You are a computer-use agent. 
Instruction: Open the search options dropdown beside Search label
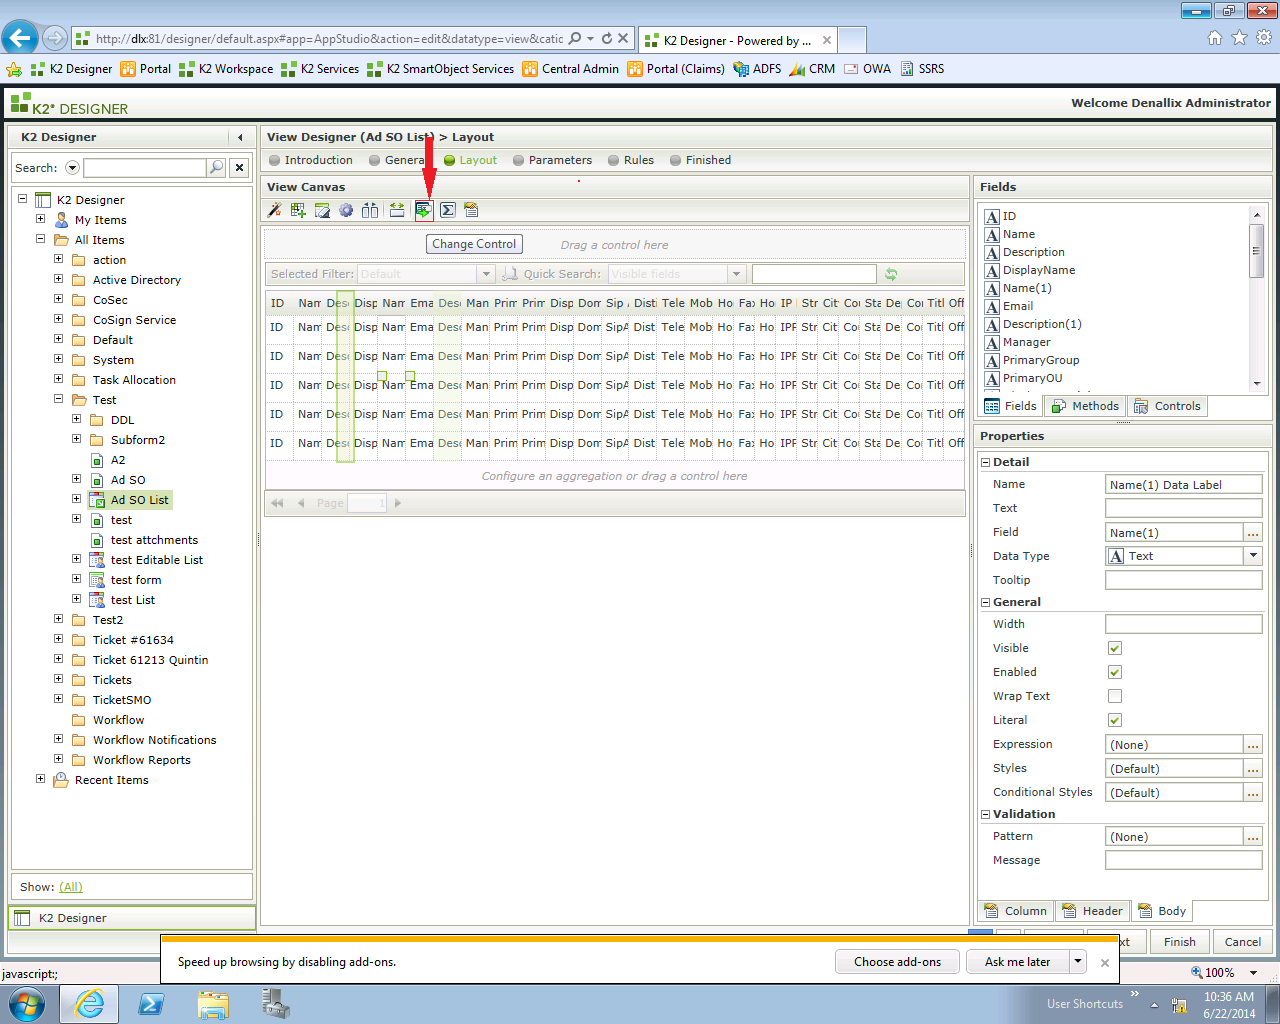[72, 168]
